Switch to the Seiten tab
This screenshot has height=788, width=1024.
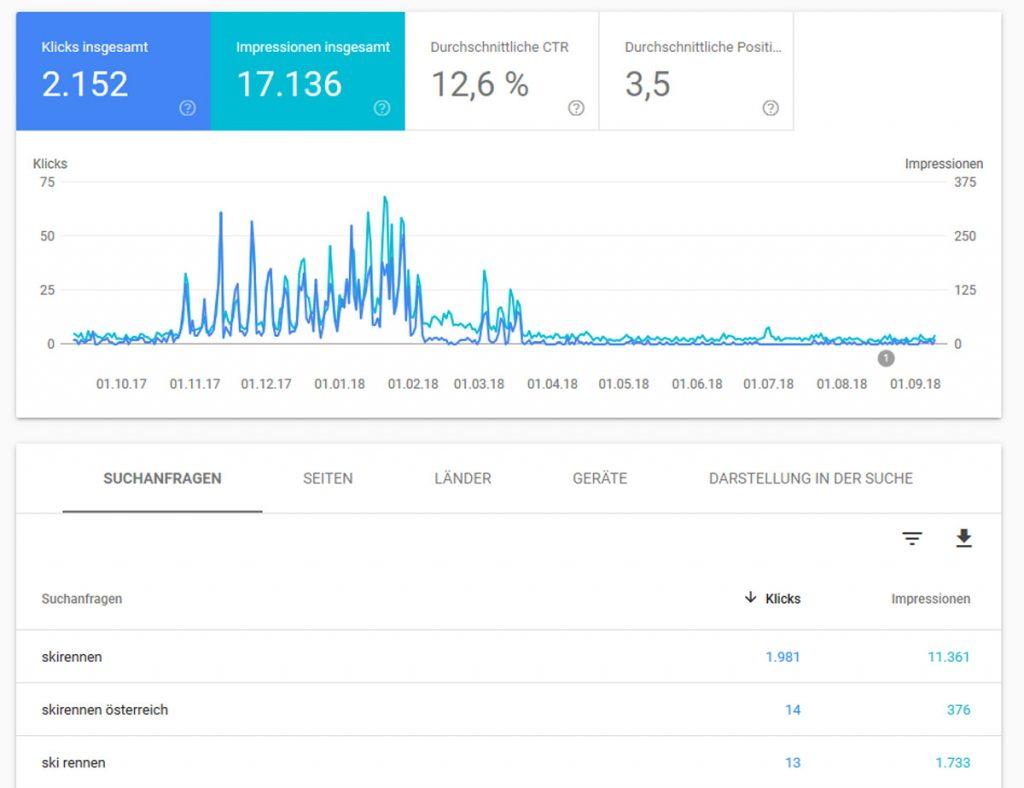328,479
